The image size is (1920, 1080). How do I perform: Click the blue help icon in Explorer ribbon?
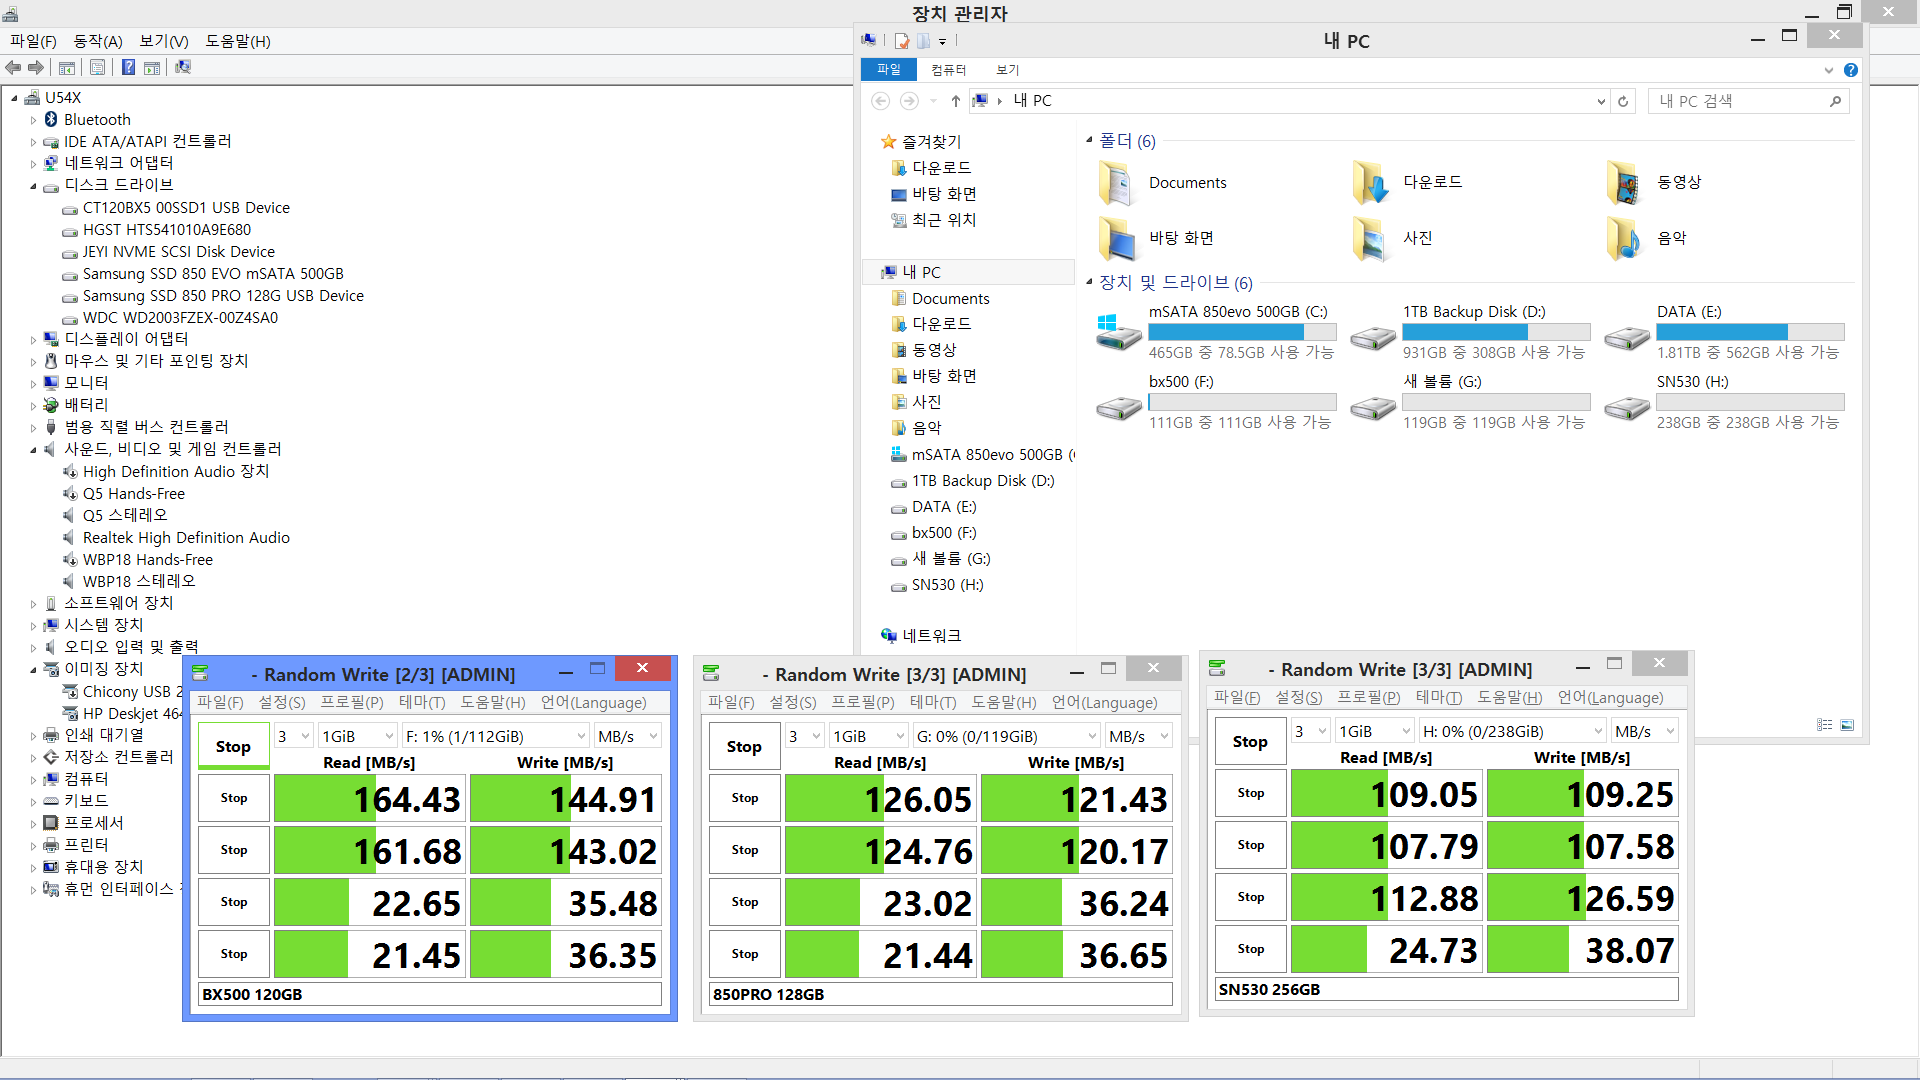(x=1851, y=70)
